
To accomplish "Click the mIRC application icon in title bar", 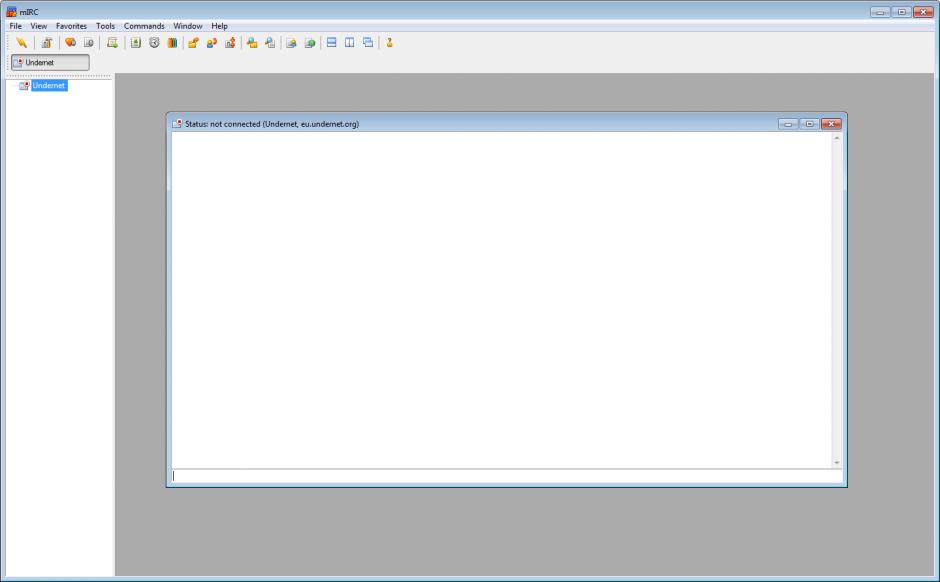I will pyautogui.click(x=11, y=11).
